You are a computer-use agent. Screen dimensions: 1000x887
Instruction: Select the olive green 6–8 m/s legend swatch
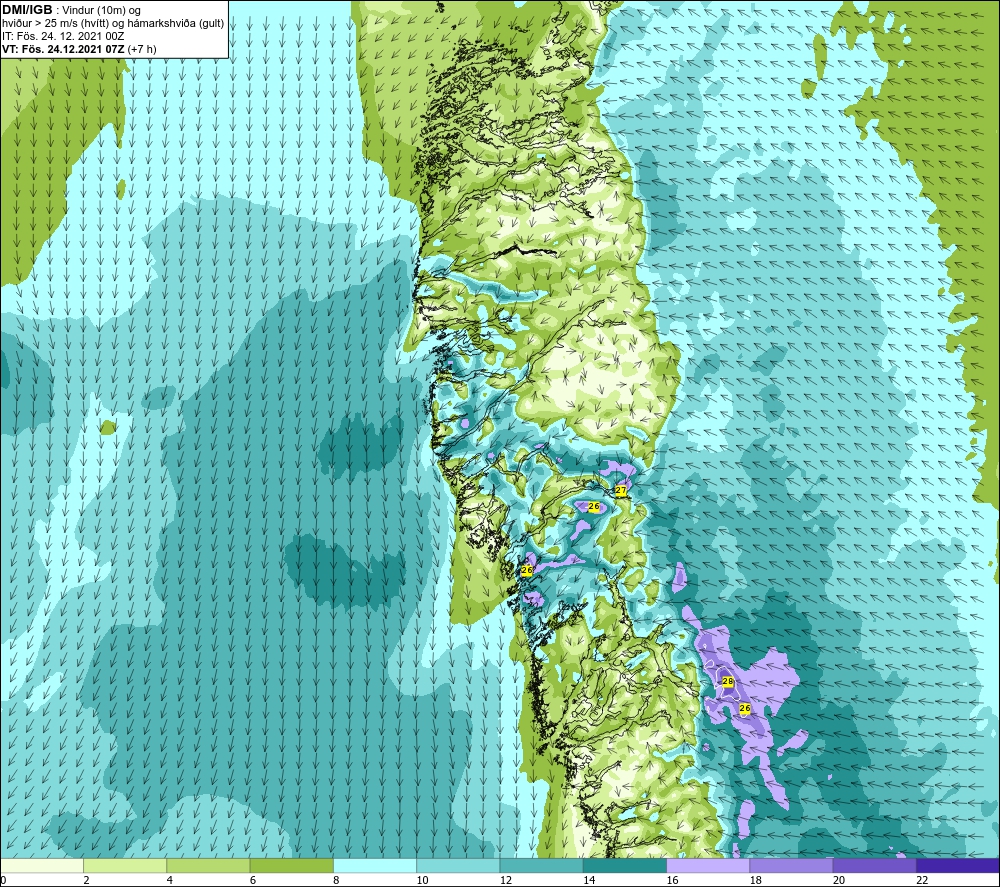coord(291,865)
